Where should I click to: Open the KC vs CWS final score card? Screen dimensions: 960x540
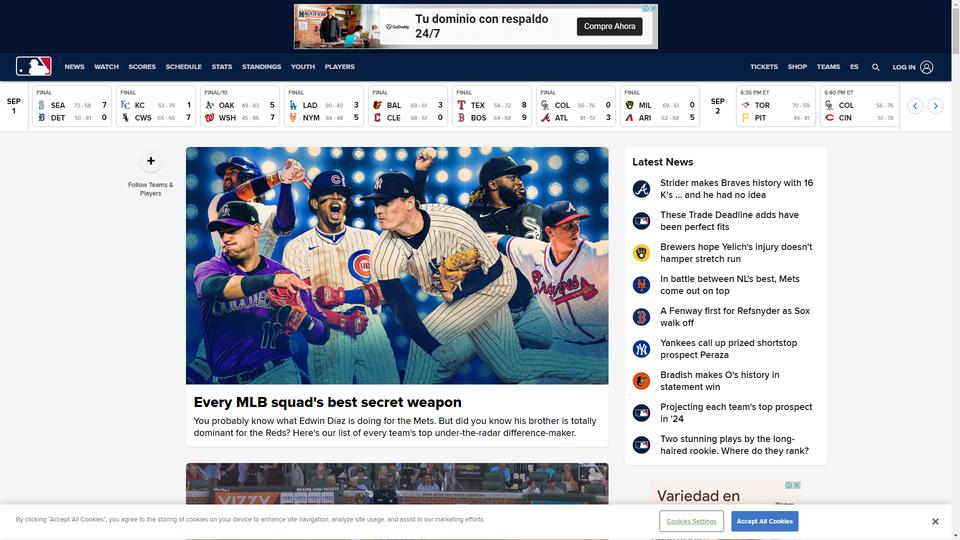(156, 106)
